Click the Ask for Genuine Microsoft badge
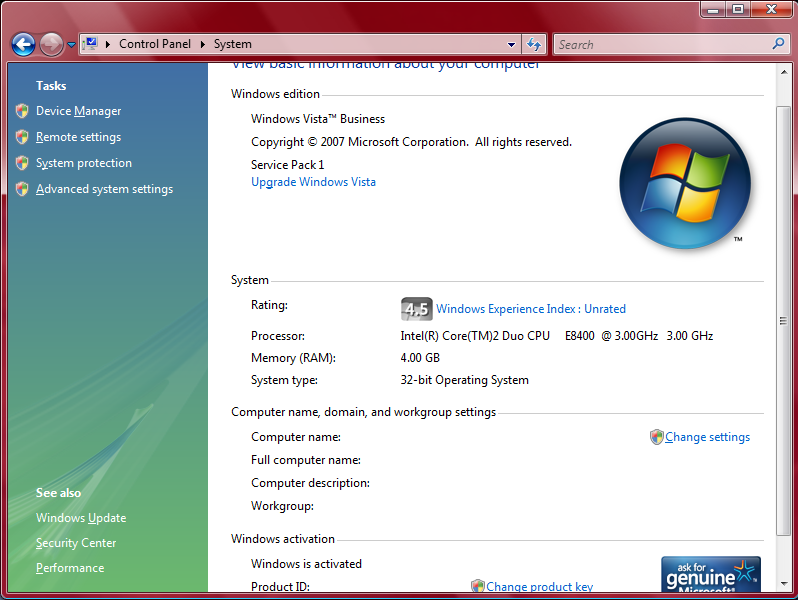Screen dimensions: 798x600 coord(711,574)
